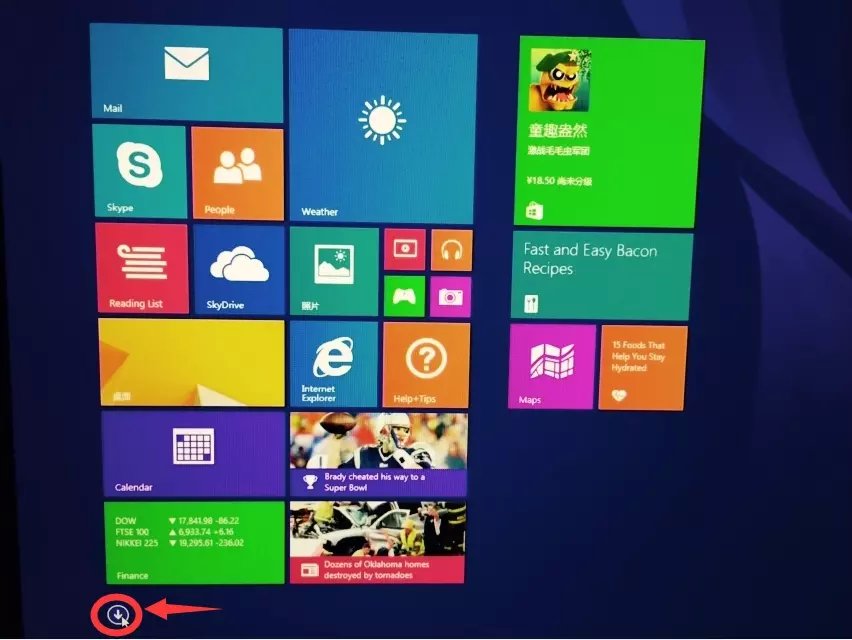Open the News tile about Oklahoma tornadoes
The height and width of the screenshot is (640, 852).
[378, 542]
